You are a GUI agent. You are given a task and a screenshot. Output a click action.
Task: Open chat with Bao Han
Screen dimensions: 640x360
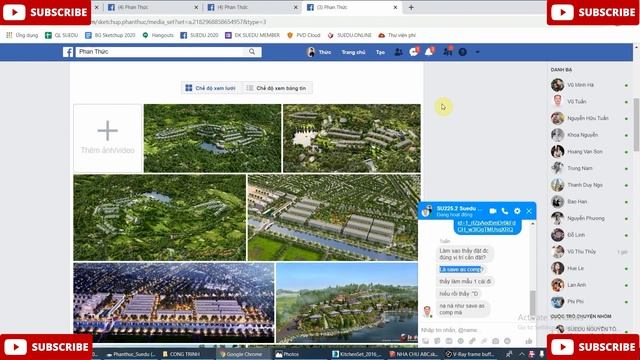point(590,202)
